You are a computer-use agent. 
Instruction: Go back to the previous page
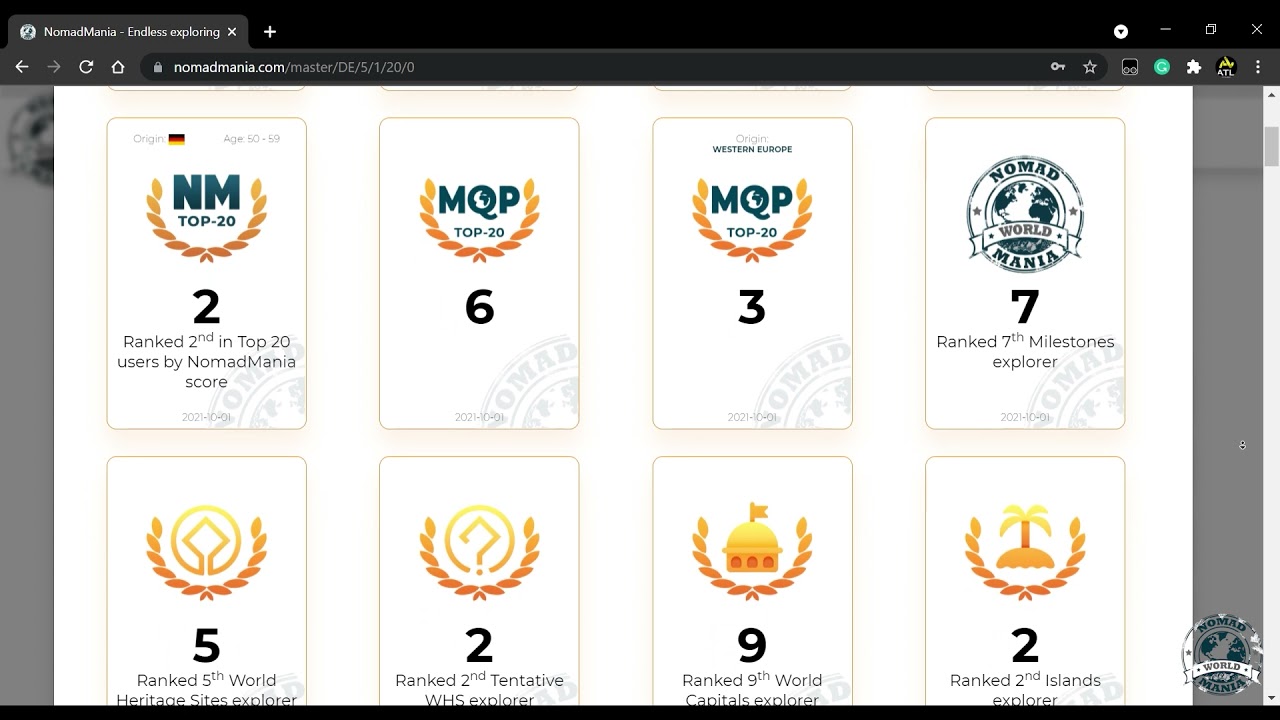pos(22,67)
